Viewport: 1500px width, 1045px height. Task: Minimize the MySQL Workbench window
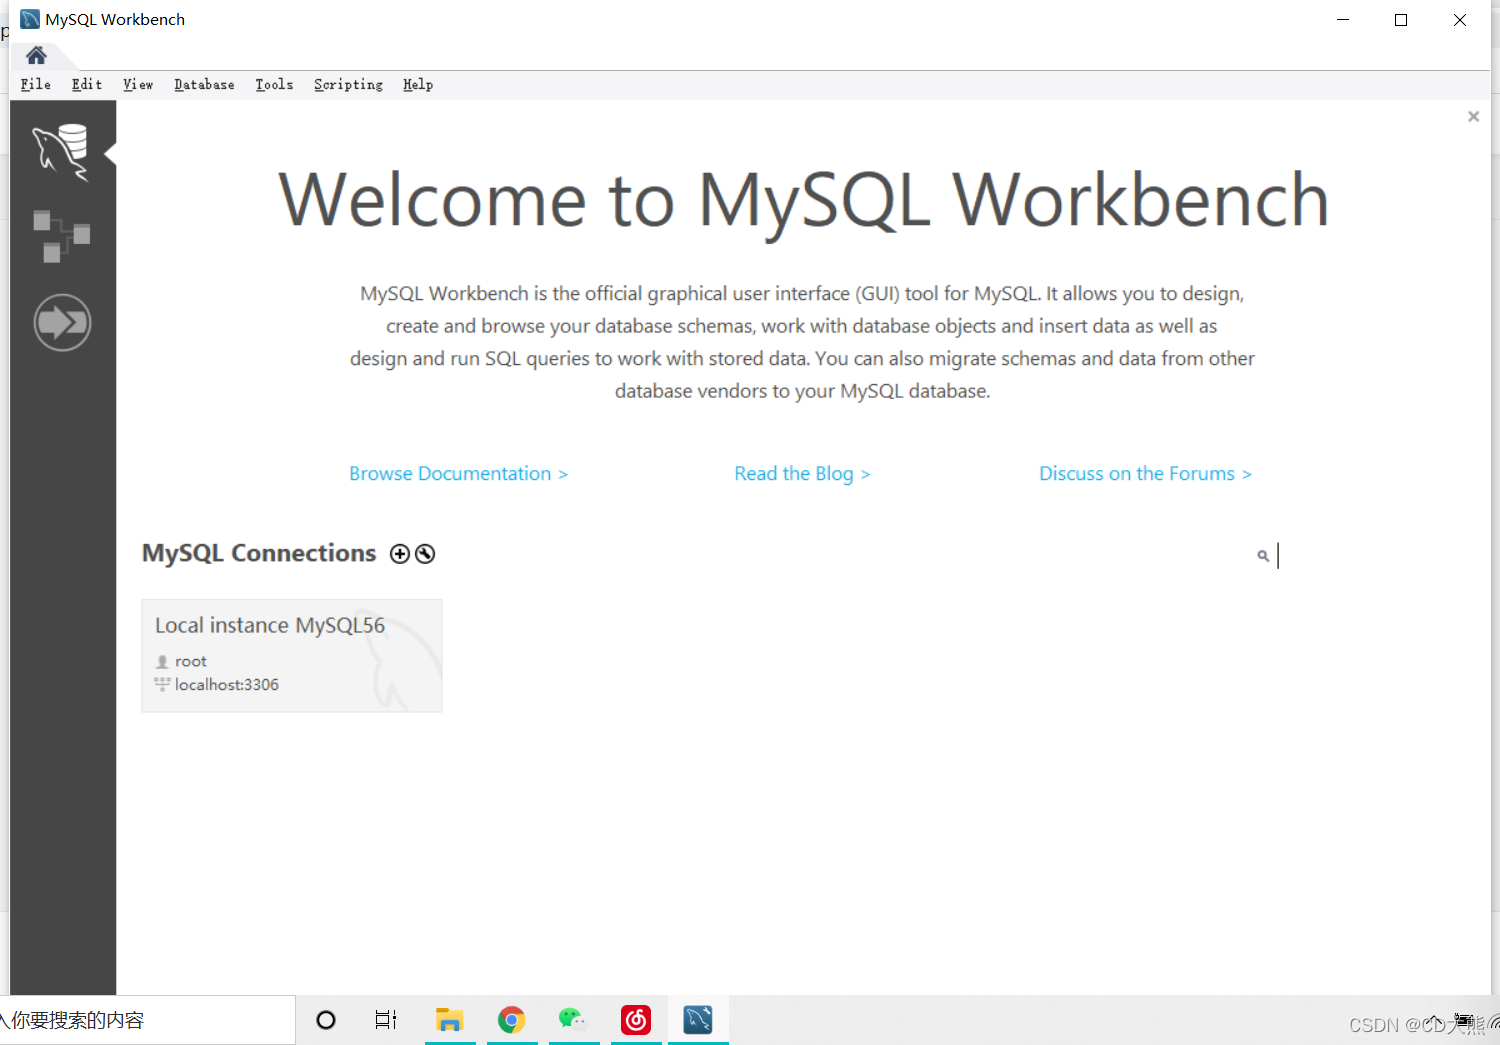point(1343,20)
